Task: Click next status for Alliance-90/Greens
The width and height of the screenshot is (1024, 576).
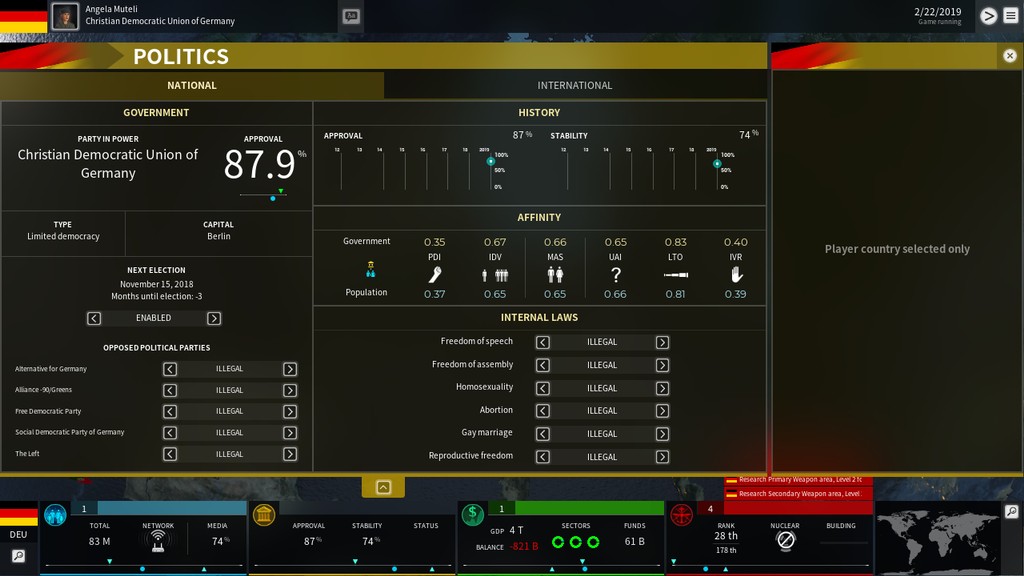Action: pos(290,391)
